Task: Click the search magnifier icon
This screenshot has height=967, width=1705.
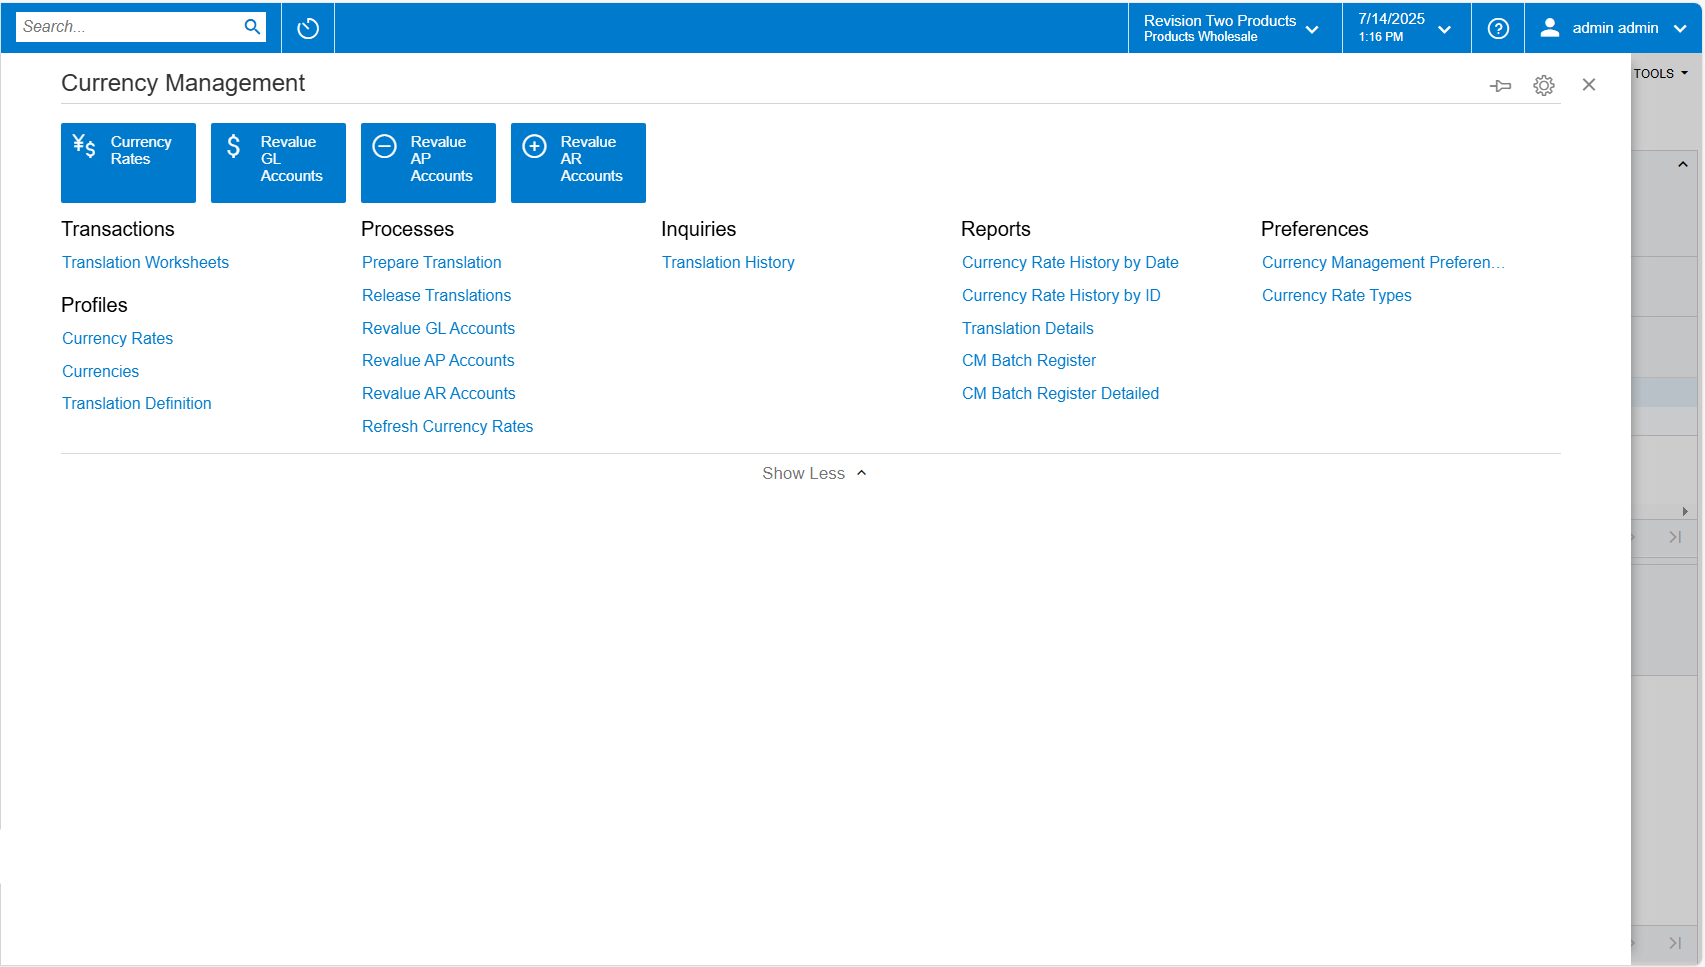Action: 252,27
